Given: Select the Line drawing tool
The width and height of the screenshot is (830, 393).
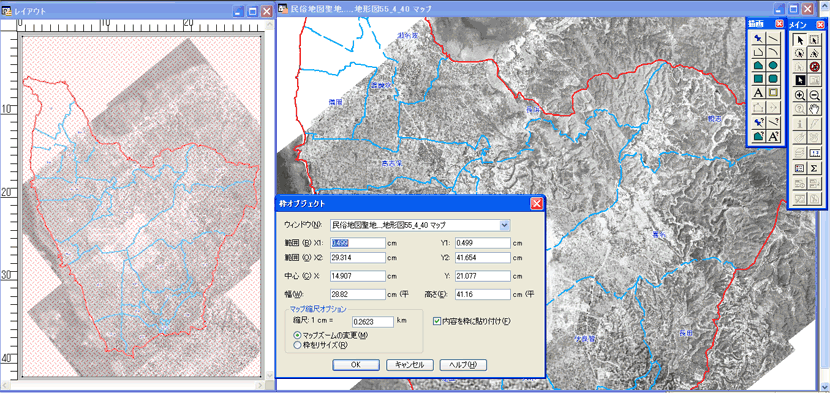Looking at the screenshot, I should click(x=773, y=39).
